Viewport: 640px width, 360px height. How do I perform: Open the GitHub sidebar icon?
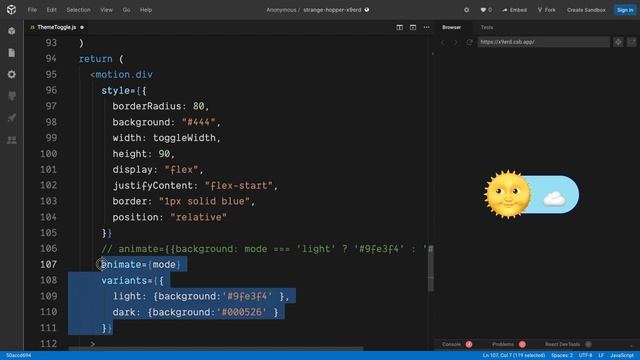point(11,96)
